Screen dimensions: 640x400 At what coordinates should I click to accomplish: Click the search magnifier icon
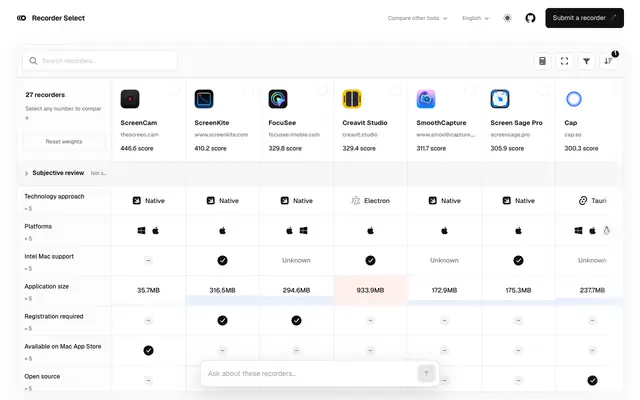click(x=33, y=61)
